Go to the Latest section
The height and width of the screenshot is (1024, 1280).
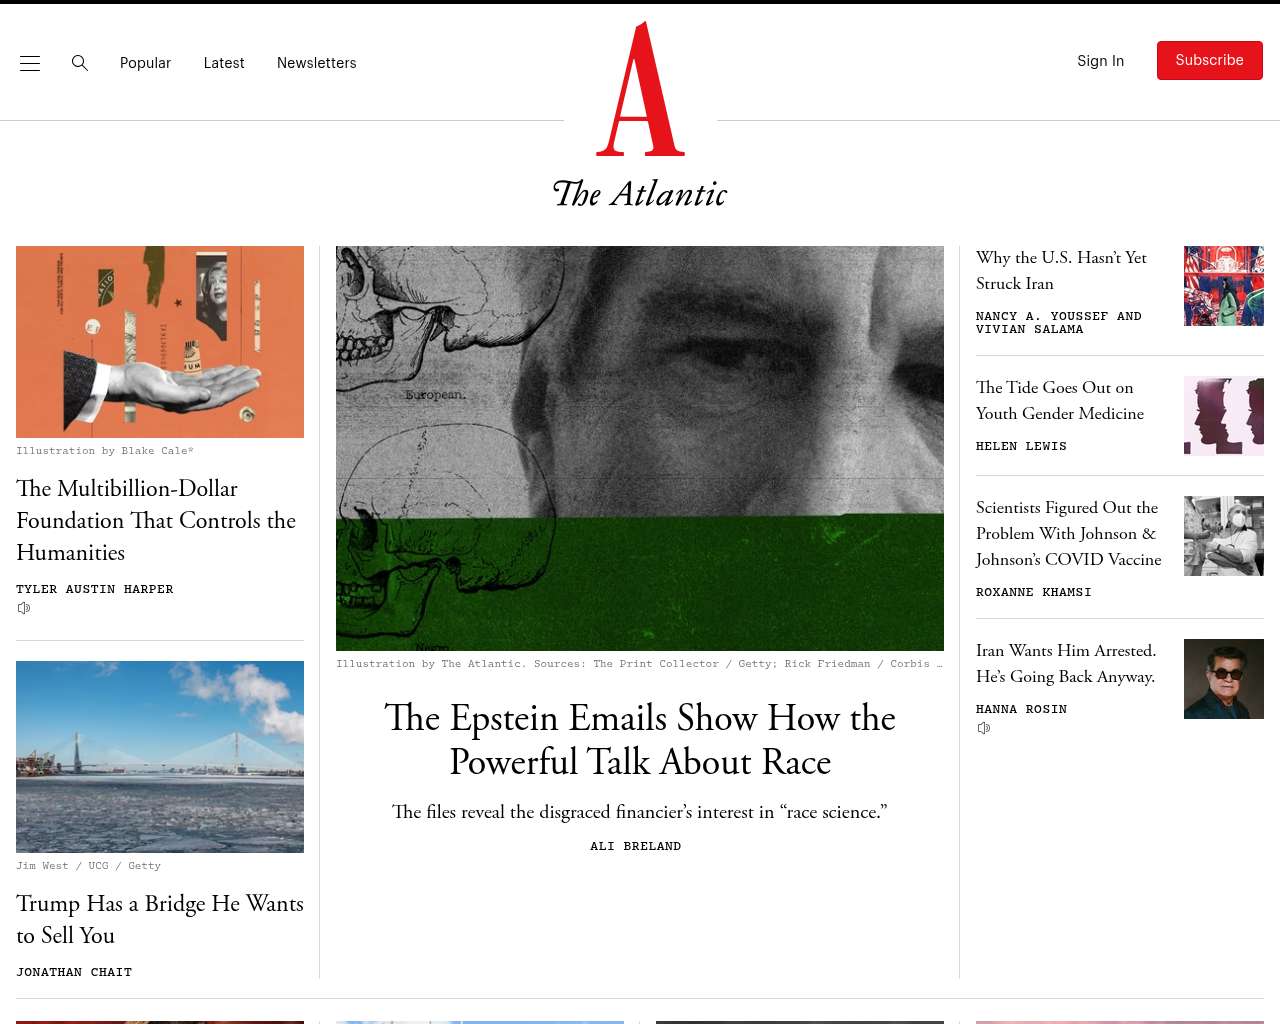point(224,63)
